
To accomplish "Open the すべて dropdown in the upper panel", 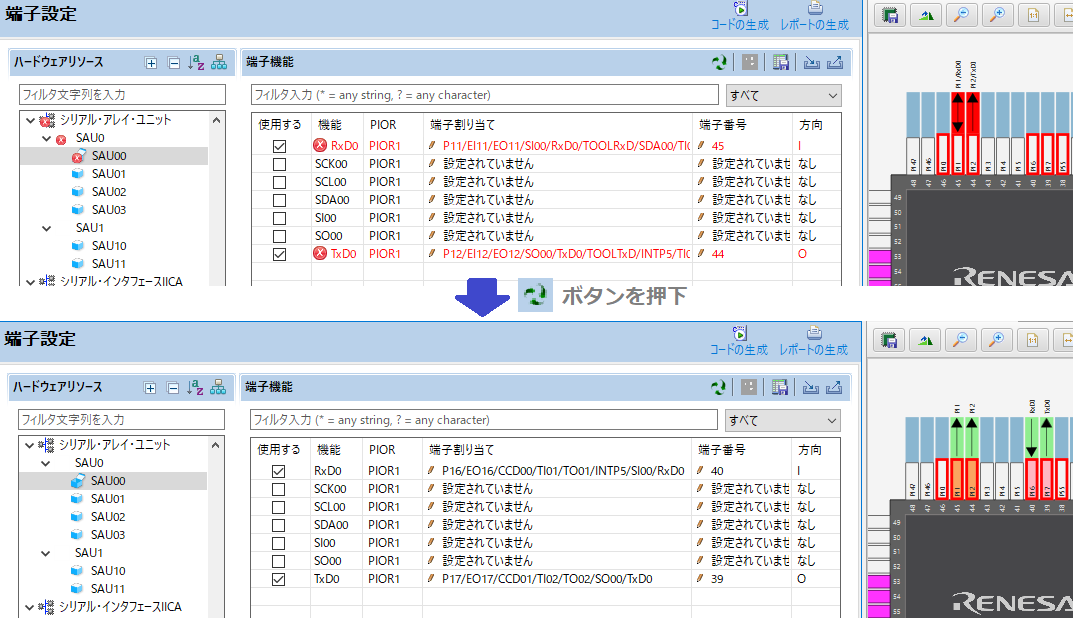I will tap(784, 95).
